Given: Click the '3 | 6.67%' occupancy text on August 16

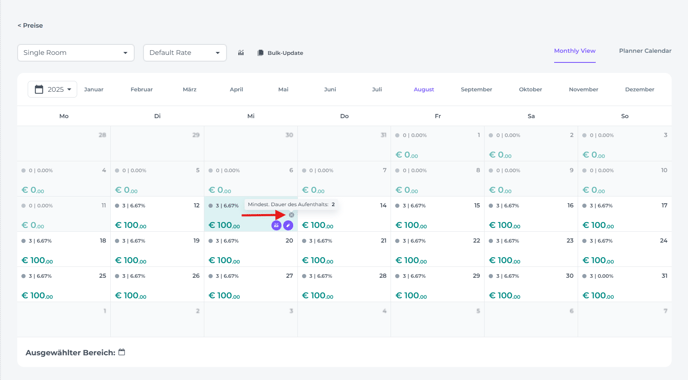Looking at the screenshot, I should tap(507, 206).
